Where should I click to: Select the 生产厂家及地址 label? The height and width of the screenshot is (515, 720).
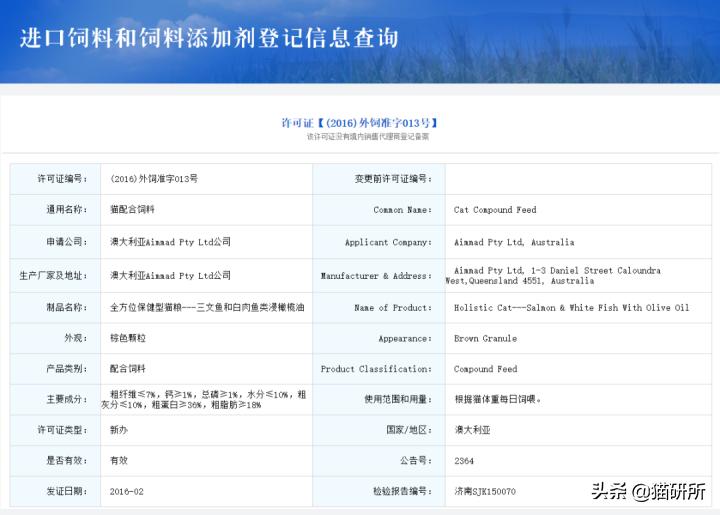coord(53,275)
